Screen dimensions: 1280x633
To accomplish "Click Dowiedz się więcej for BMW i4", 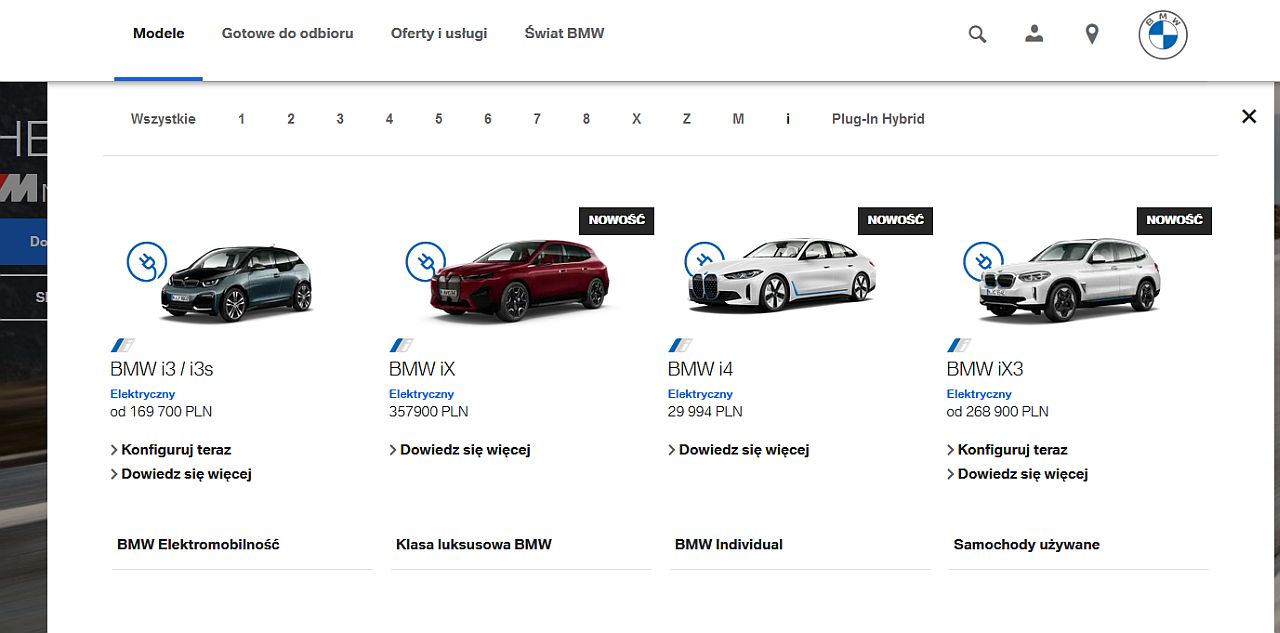I will (744, 450).
